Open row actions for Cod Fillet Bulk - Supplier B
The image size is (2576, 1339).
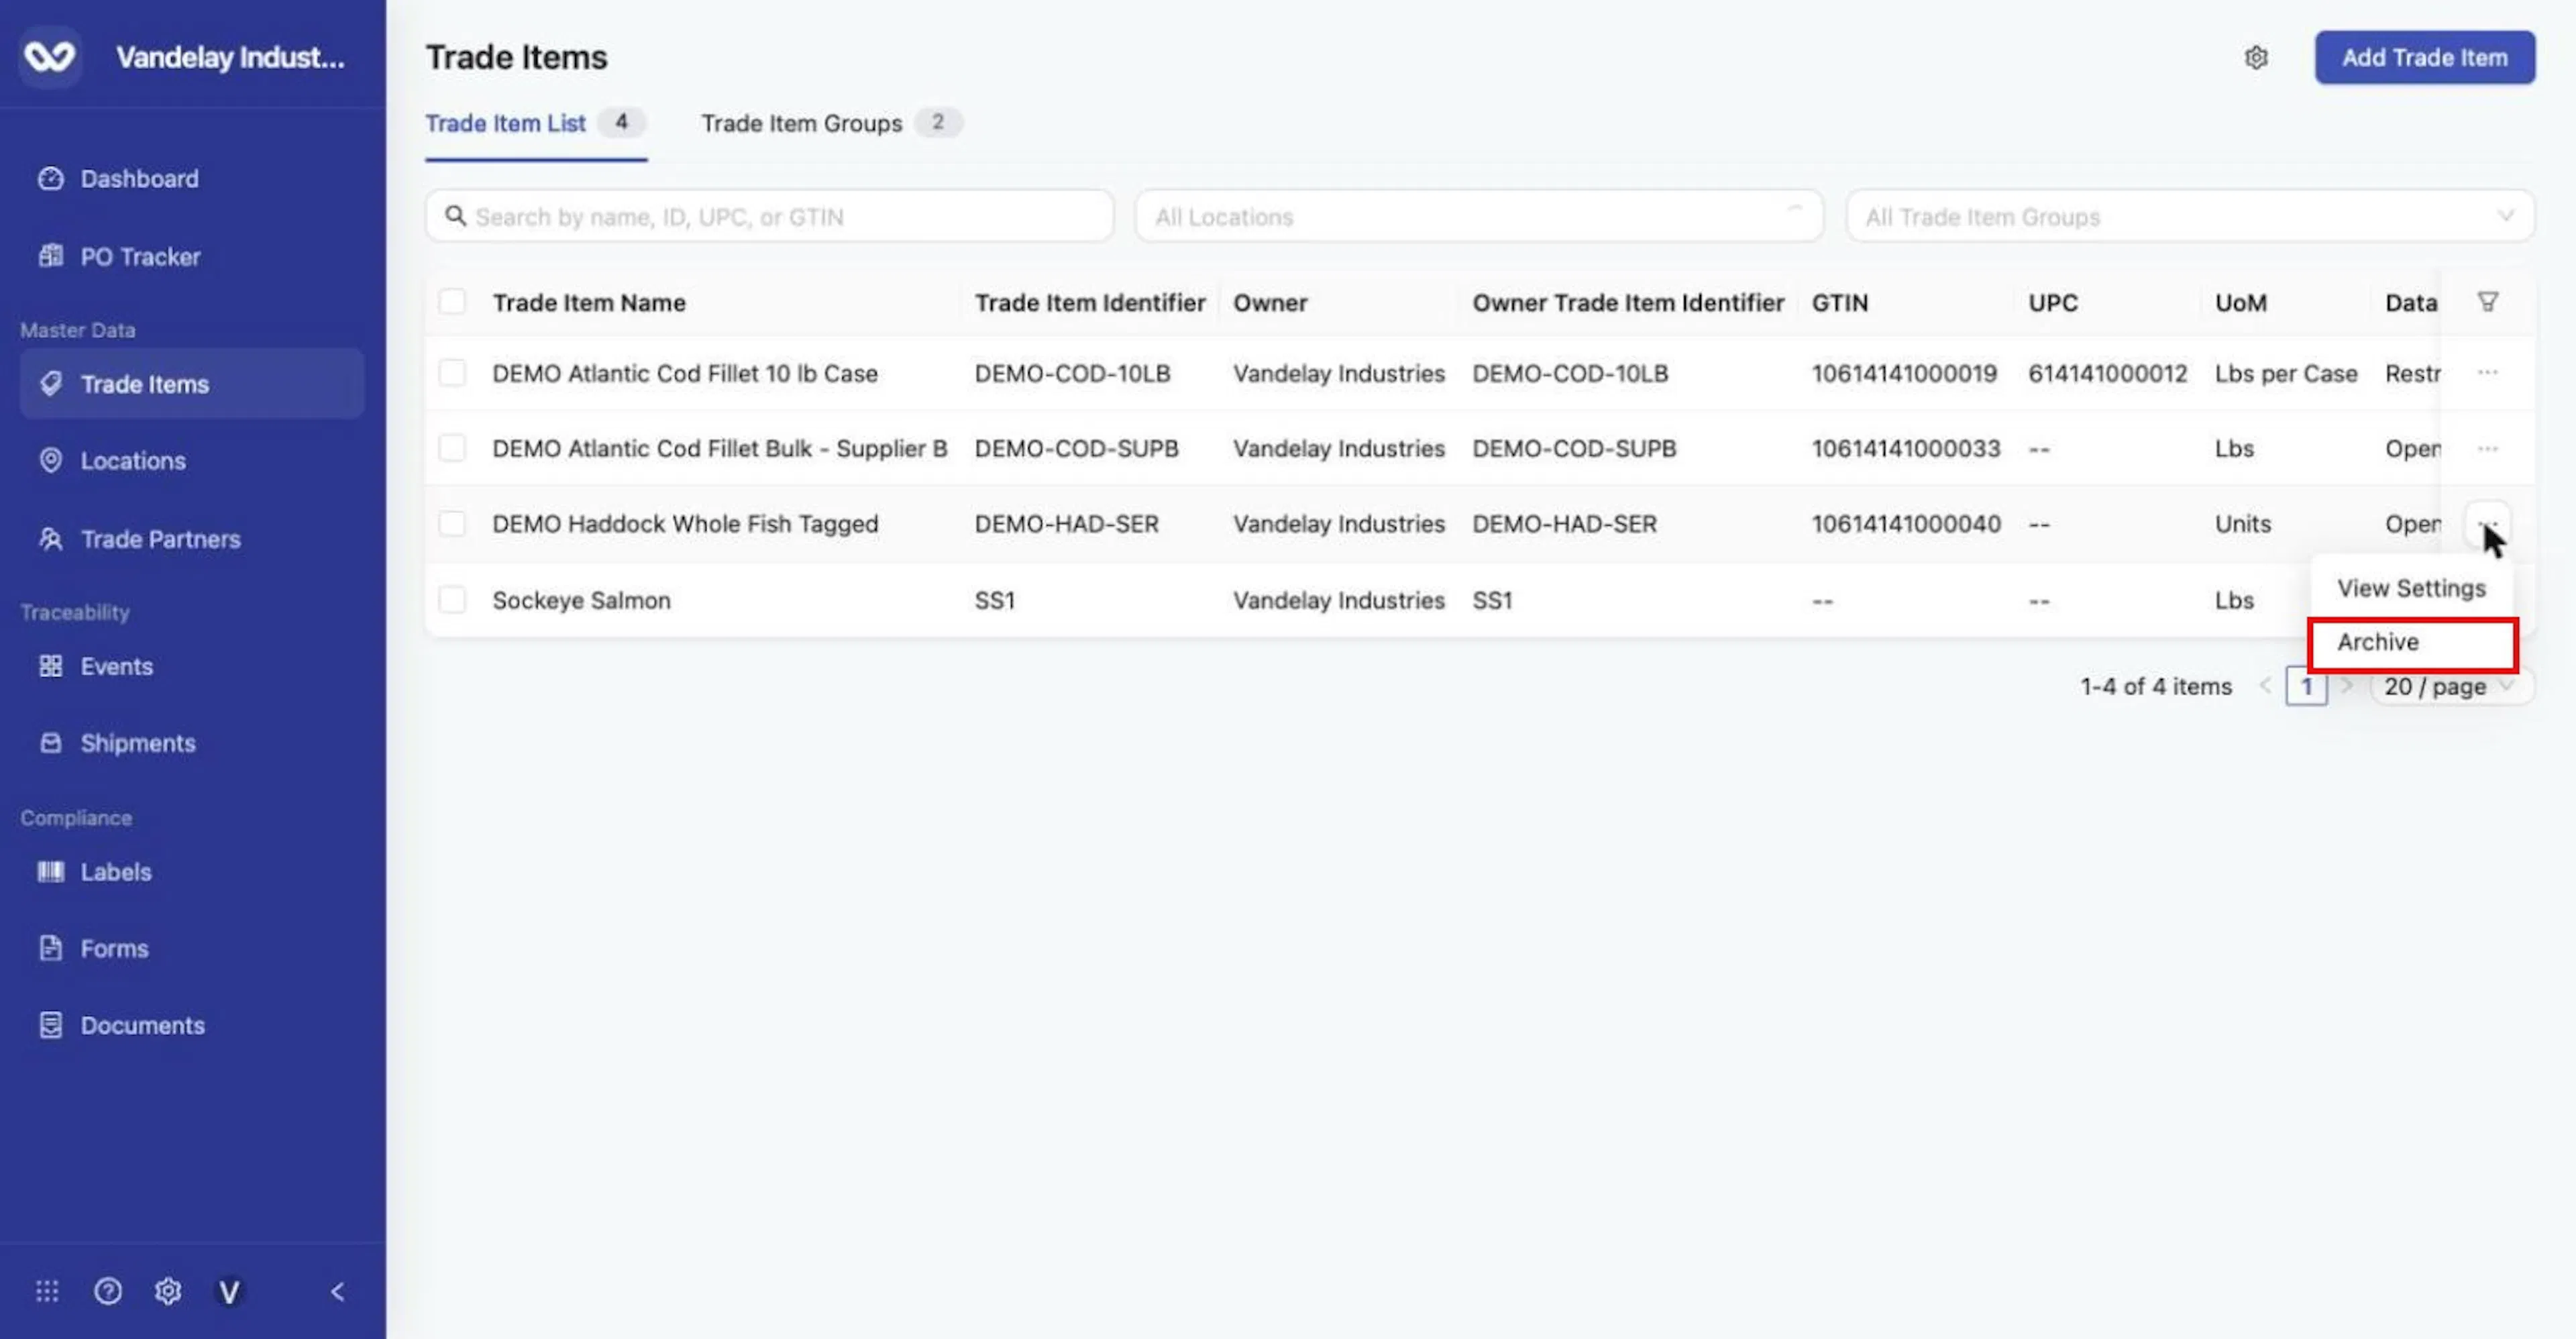[x=2487, y=449]
